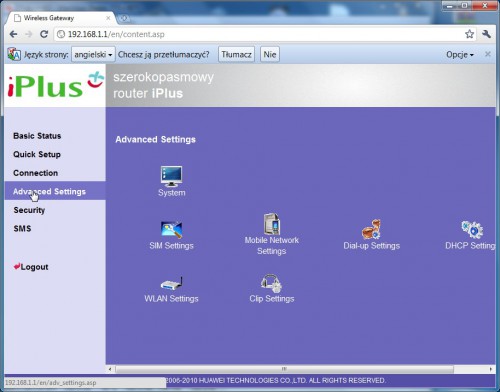Click the Nie button
Screen dimensions: 500x392
[270, 54]
